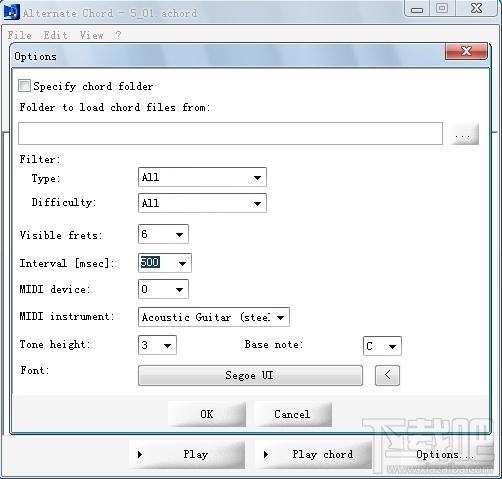Open the File menu
This screenshot has width=502, height=479.
20,35
